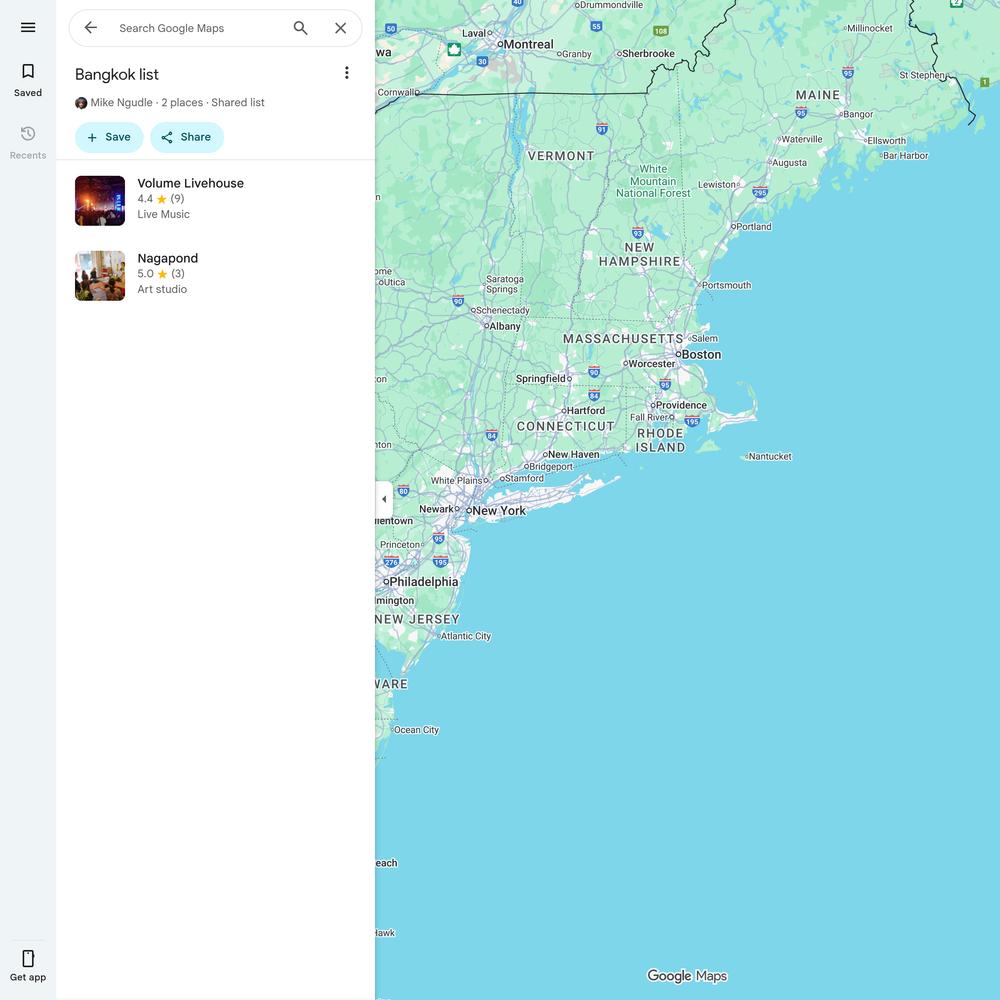This screenshot has width=1000, height=1000.
Task: Select Nagapond place title
Action: coord(167,258)
